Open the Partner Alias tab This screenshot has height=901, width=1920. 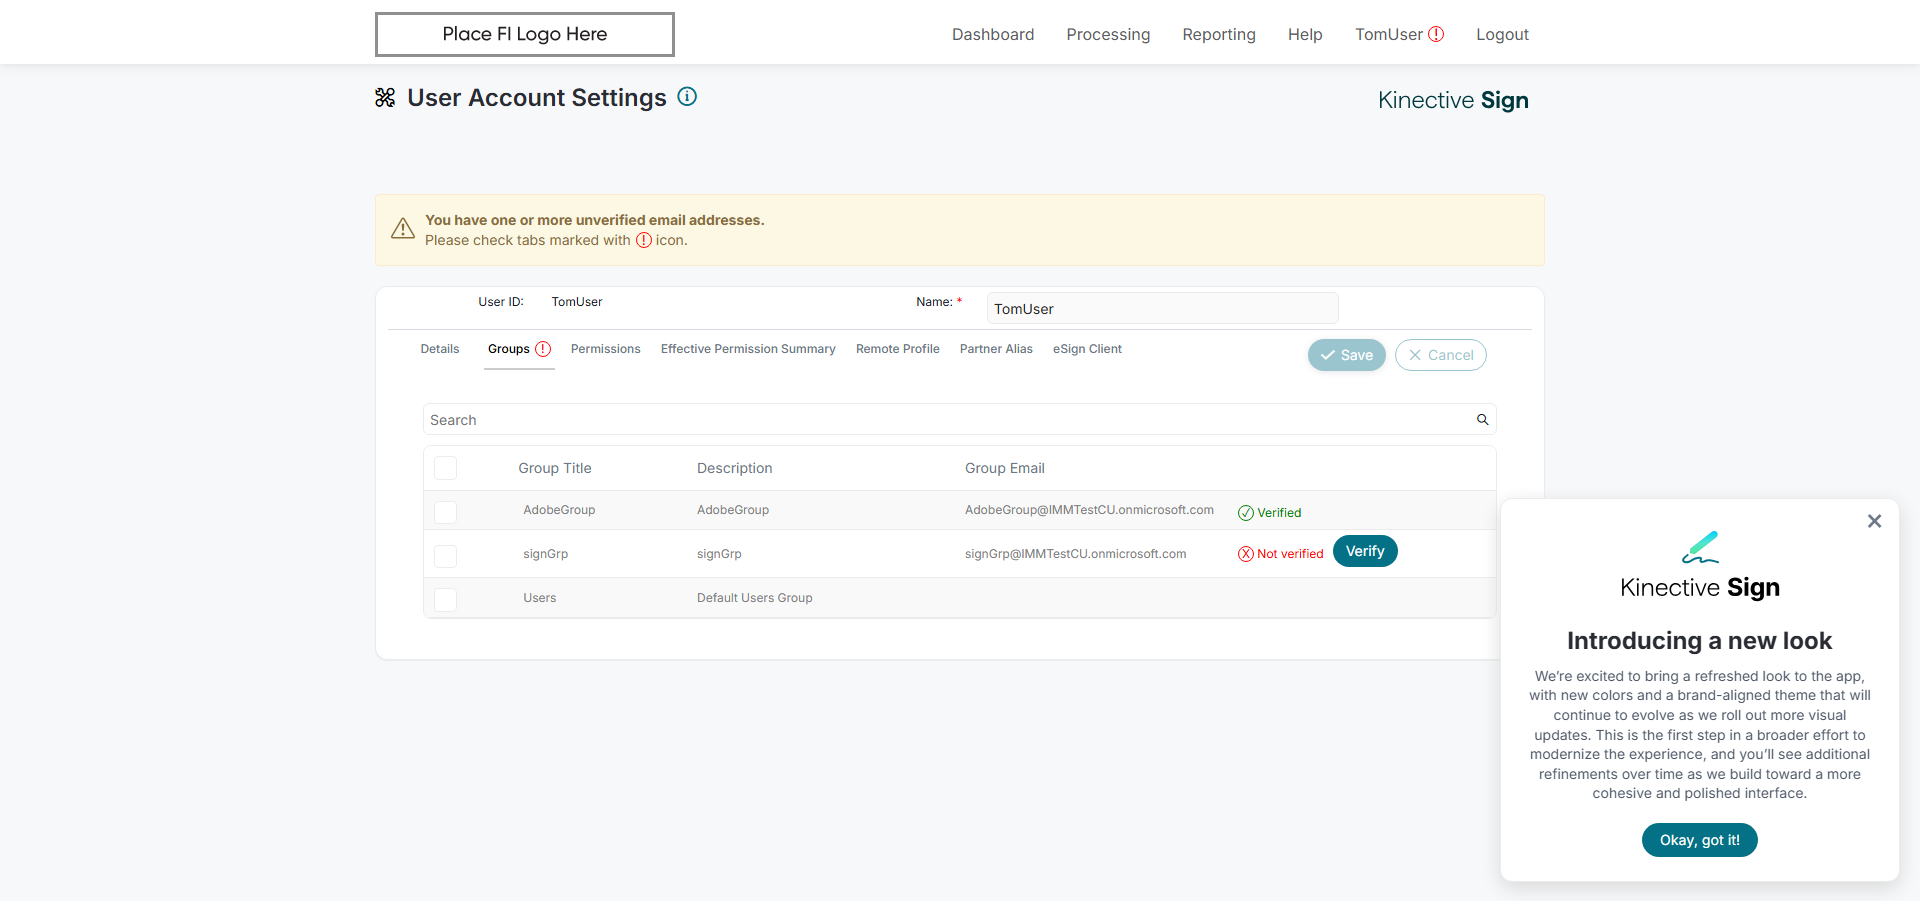tap(996, 349)
